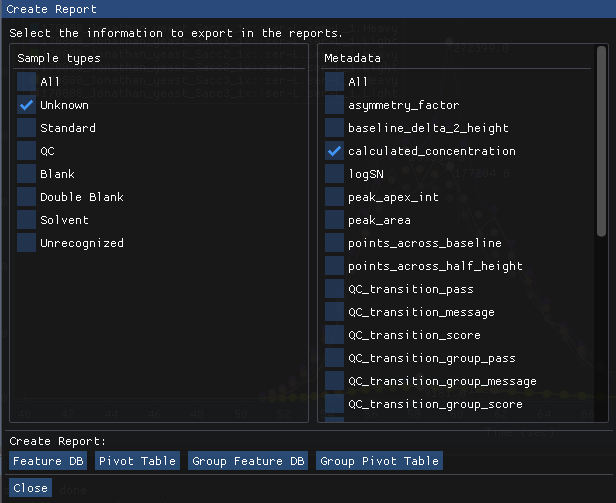Enable the Blank sample type

pyautogui.click(x=26, y=174)
